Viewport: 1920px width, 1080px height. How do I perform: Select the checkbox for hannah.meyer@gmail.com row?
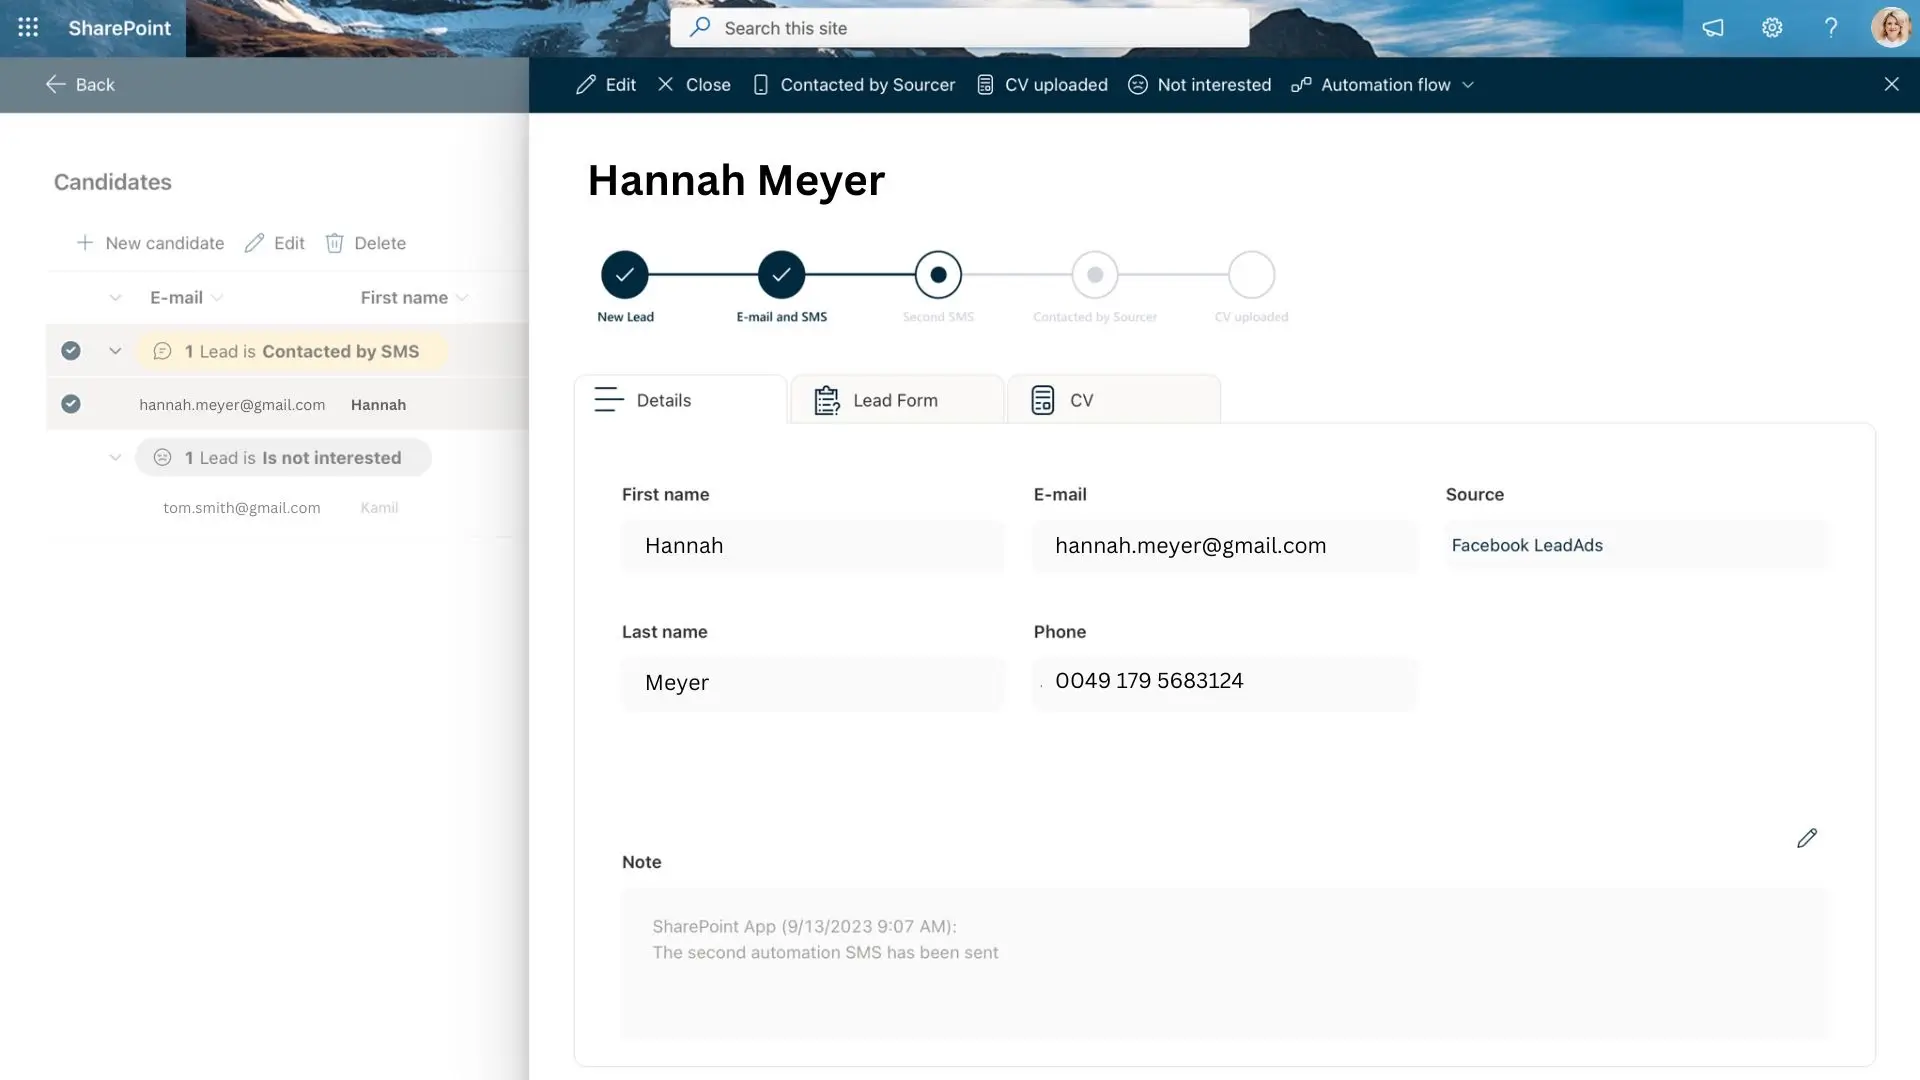(x=70, y=404)
